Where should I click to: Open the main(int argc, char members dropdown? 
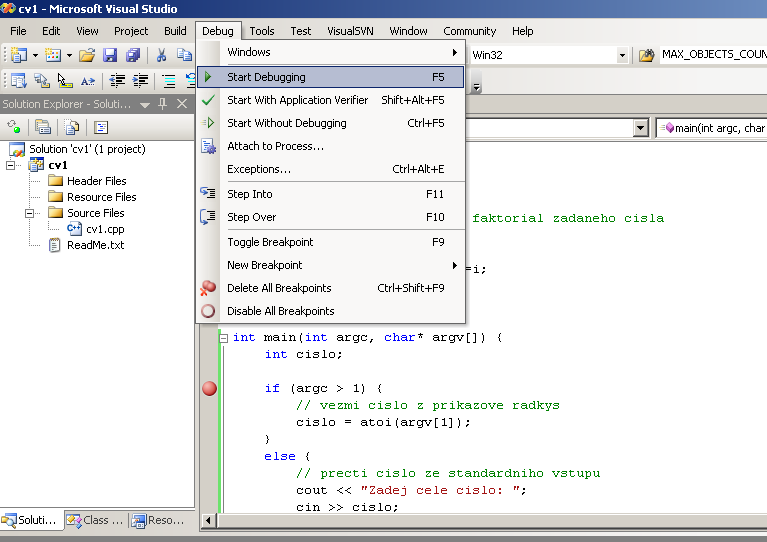[712, 128]
